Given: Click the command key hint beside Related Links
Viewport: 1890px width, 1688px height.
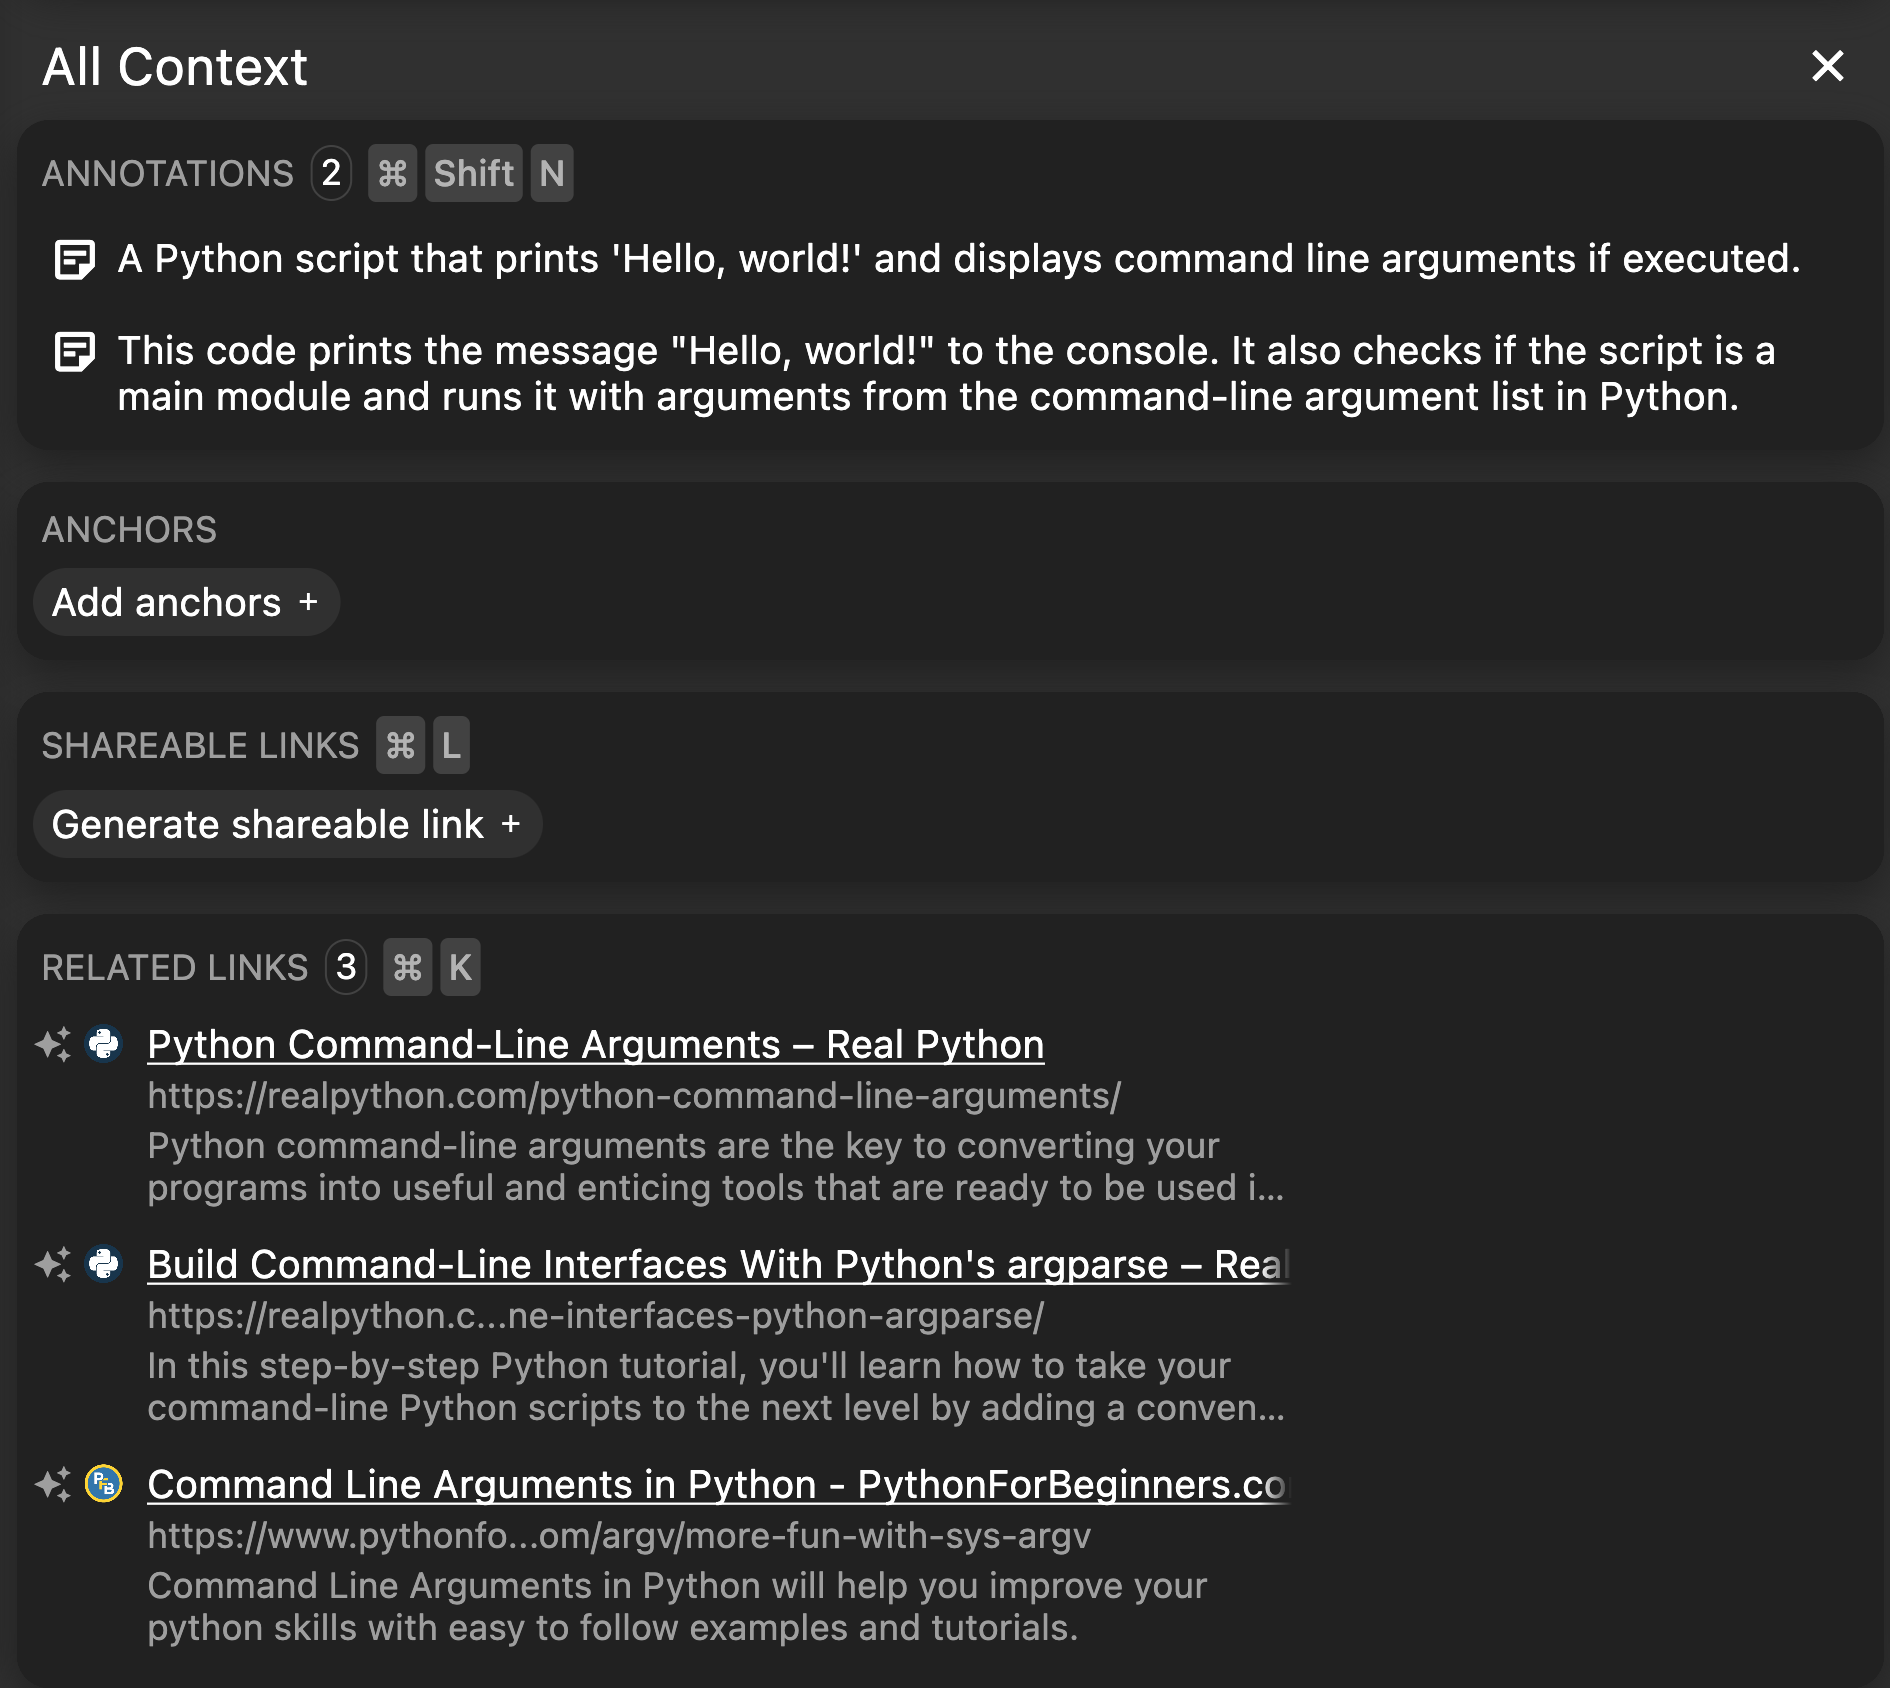Looking at the screenshot, I should click(408, 967).
